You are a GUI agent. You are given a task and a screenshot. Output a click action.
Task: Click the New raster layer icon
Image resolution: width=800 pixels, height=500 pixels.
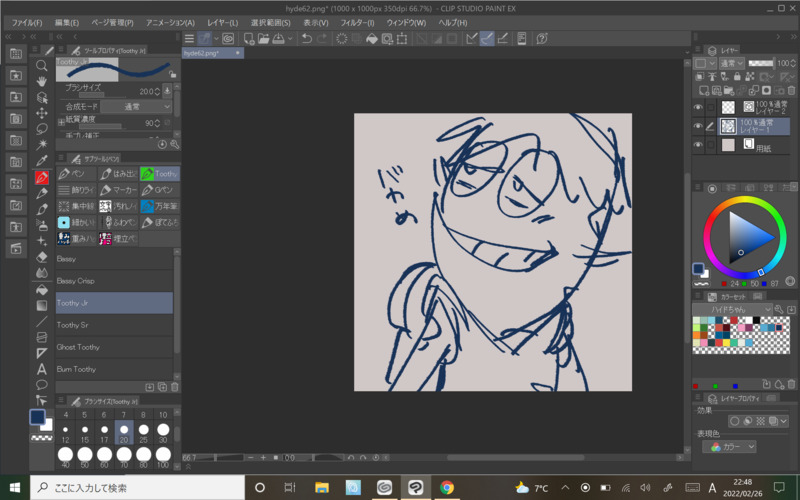pos(704,91)
